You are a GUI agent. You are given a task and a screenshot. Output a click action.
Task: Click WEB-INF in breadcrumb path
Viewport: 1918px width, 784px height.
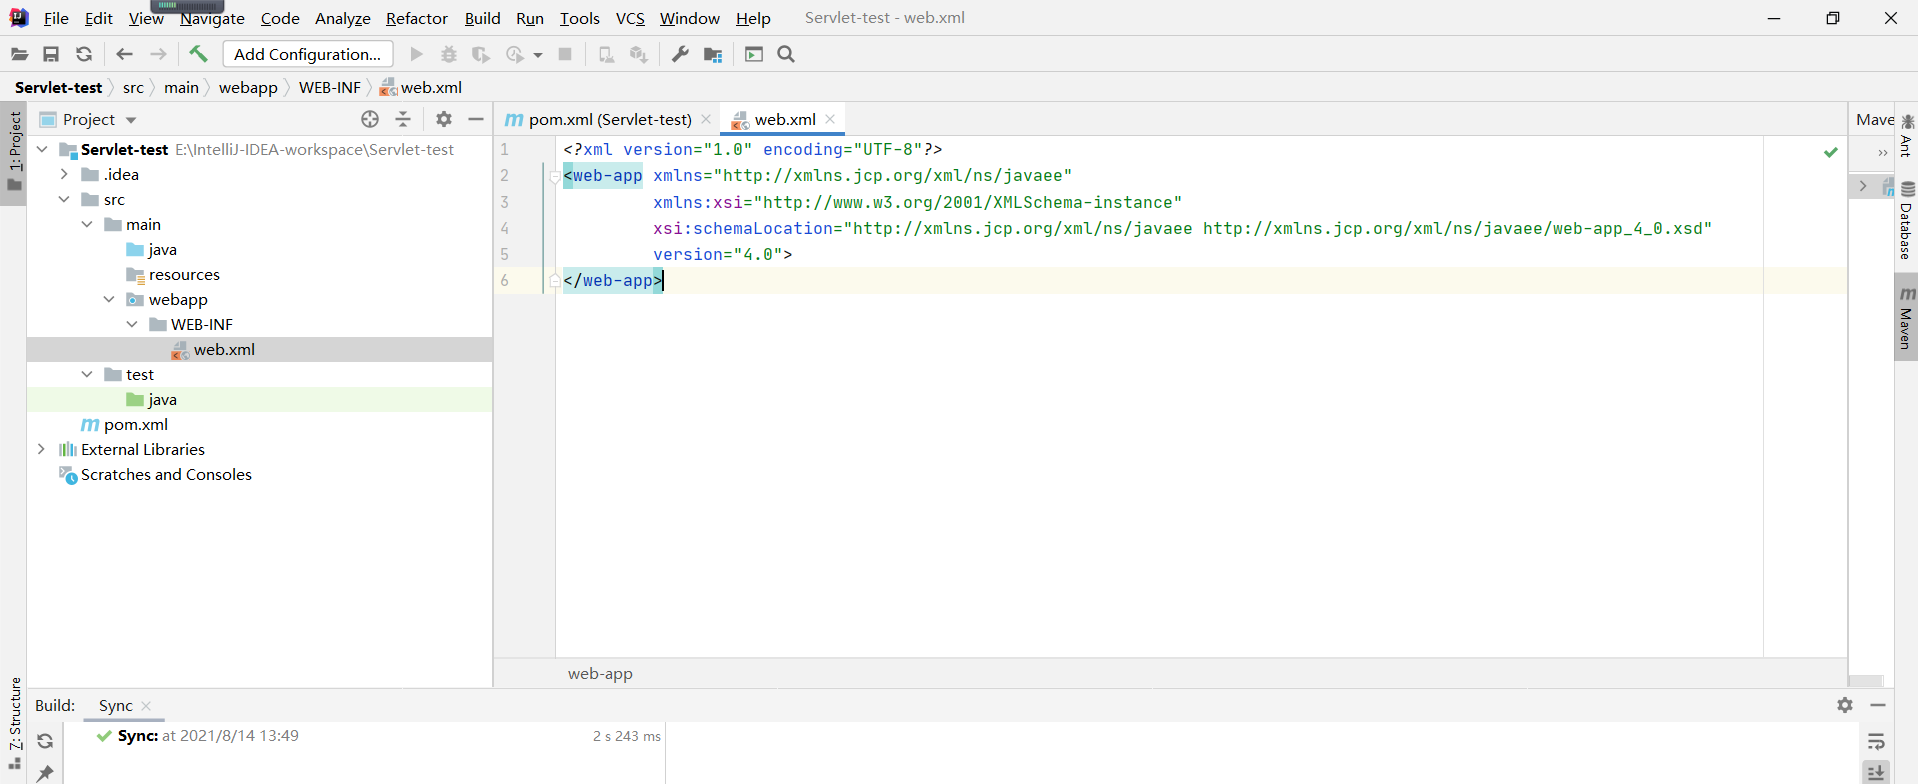pos(330,87)
